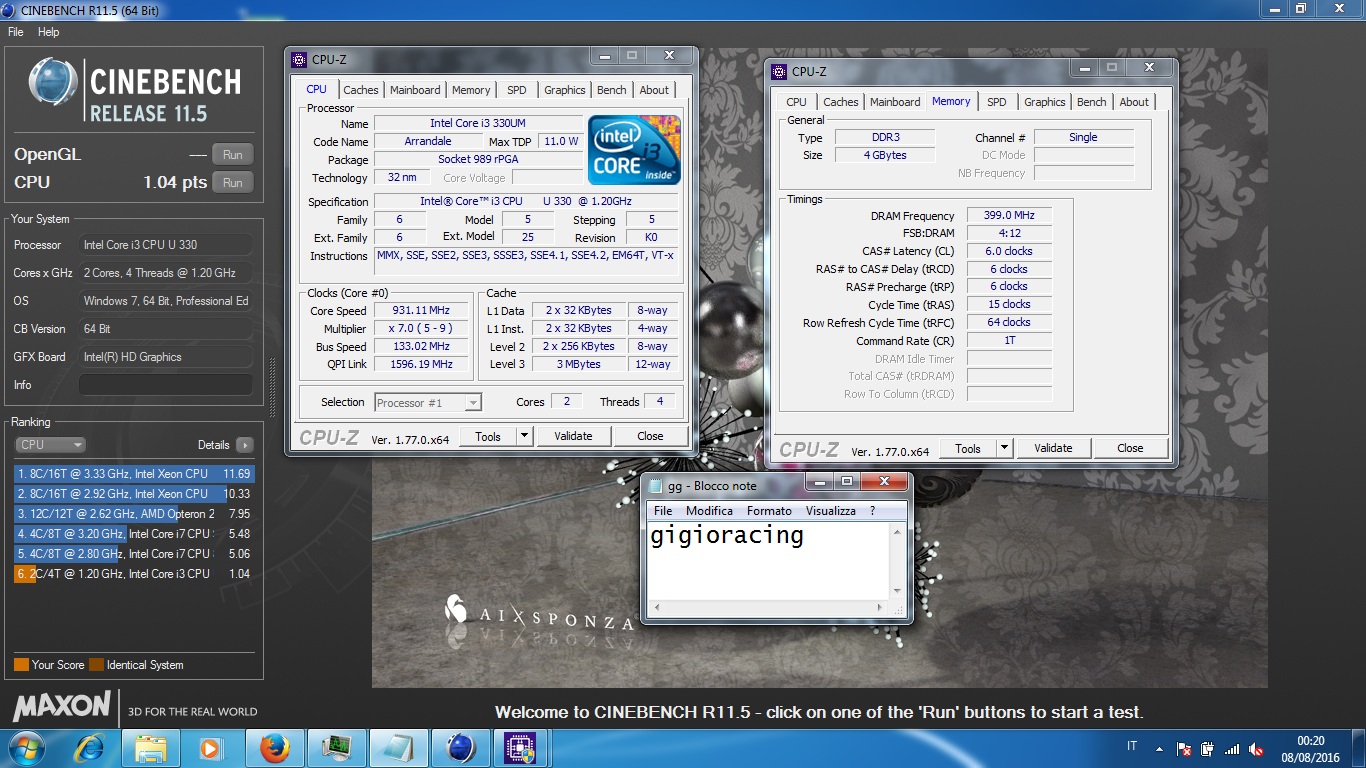1366x768 pixels.
Task: Click network signal tray icon
Action: click(1232, 748)
